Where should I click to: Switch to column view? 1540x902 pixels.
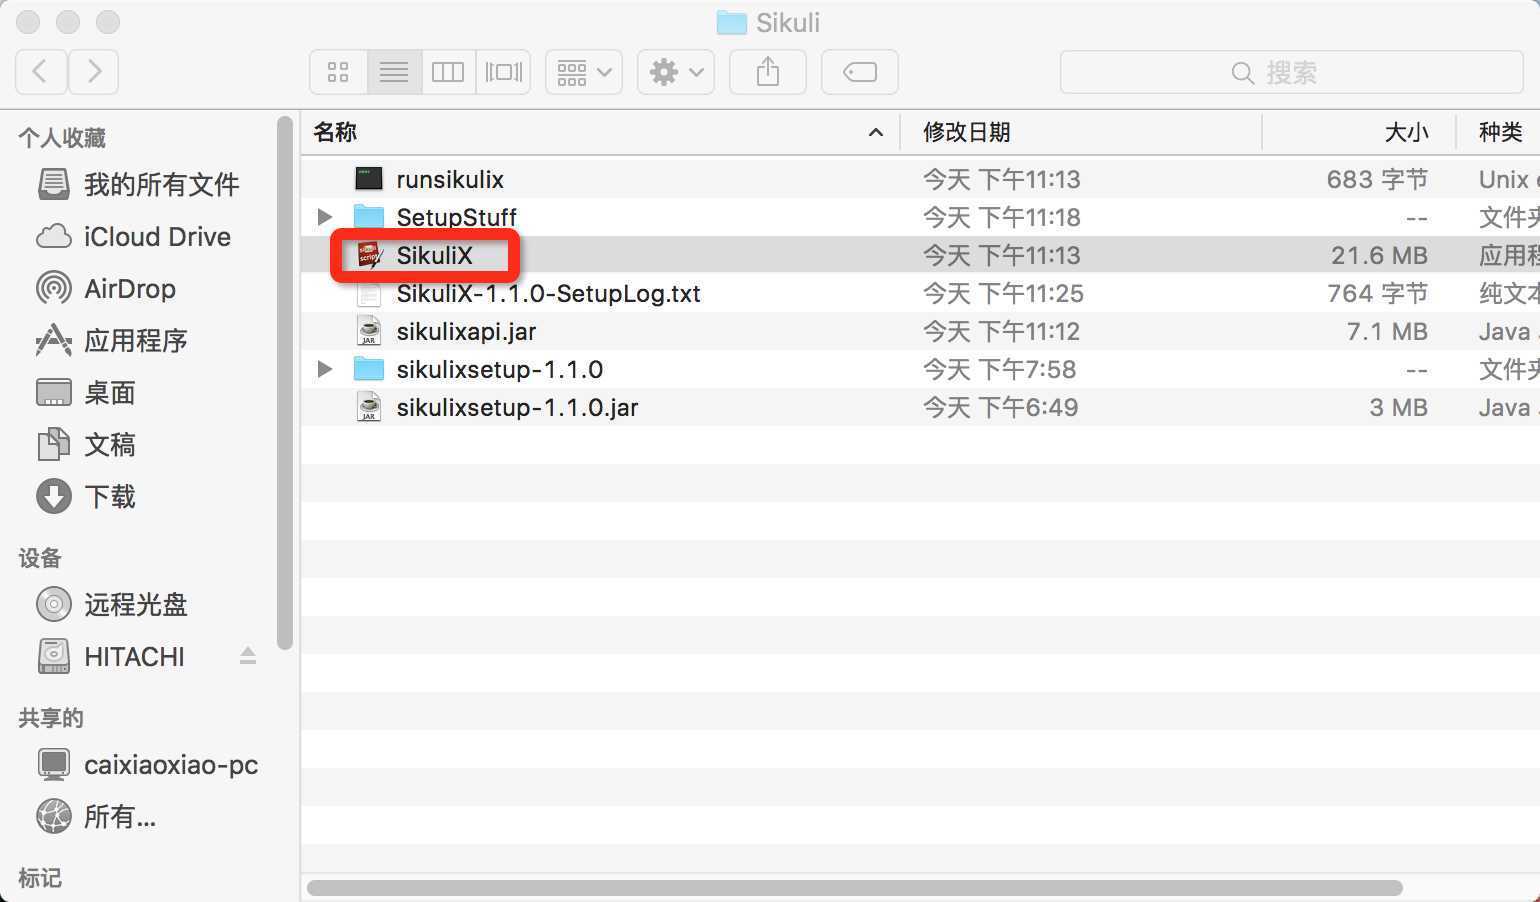coord(448,72)
